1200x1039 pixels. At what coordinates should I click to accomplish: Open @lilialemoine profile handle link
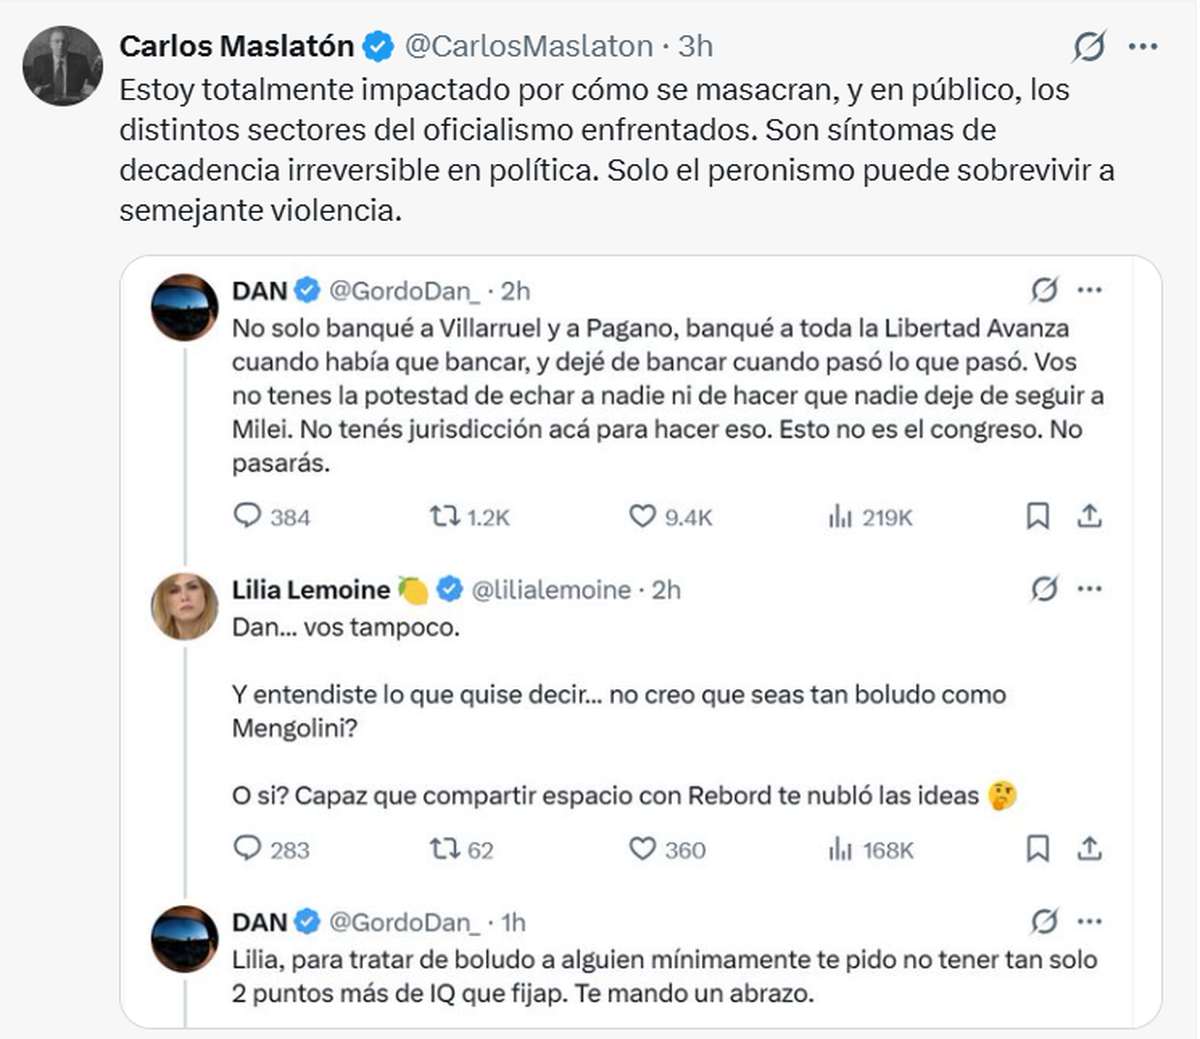coord(551,590)
